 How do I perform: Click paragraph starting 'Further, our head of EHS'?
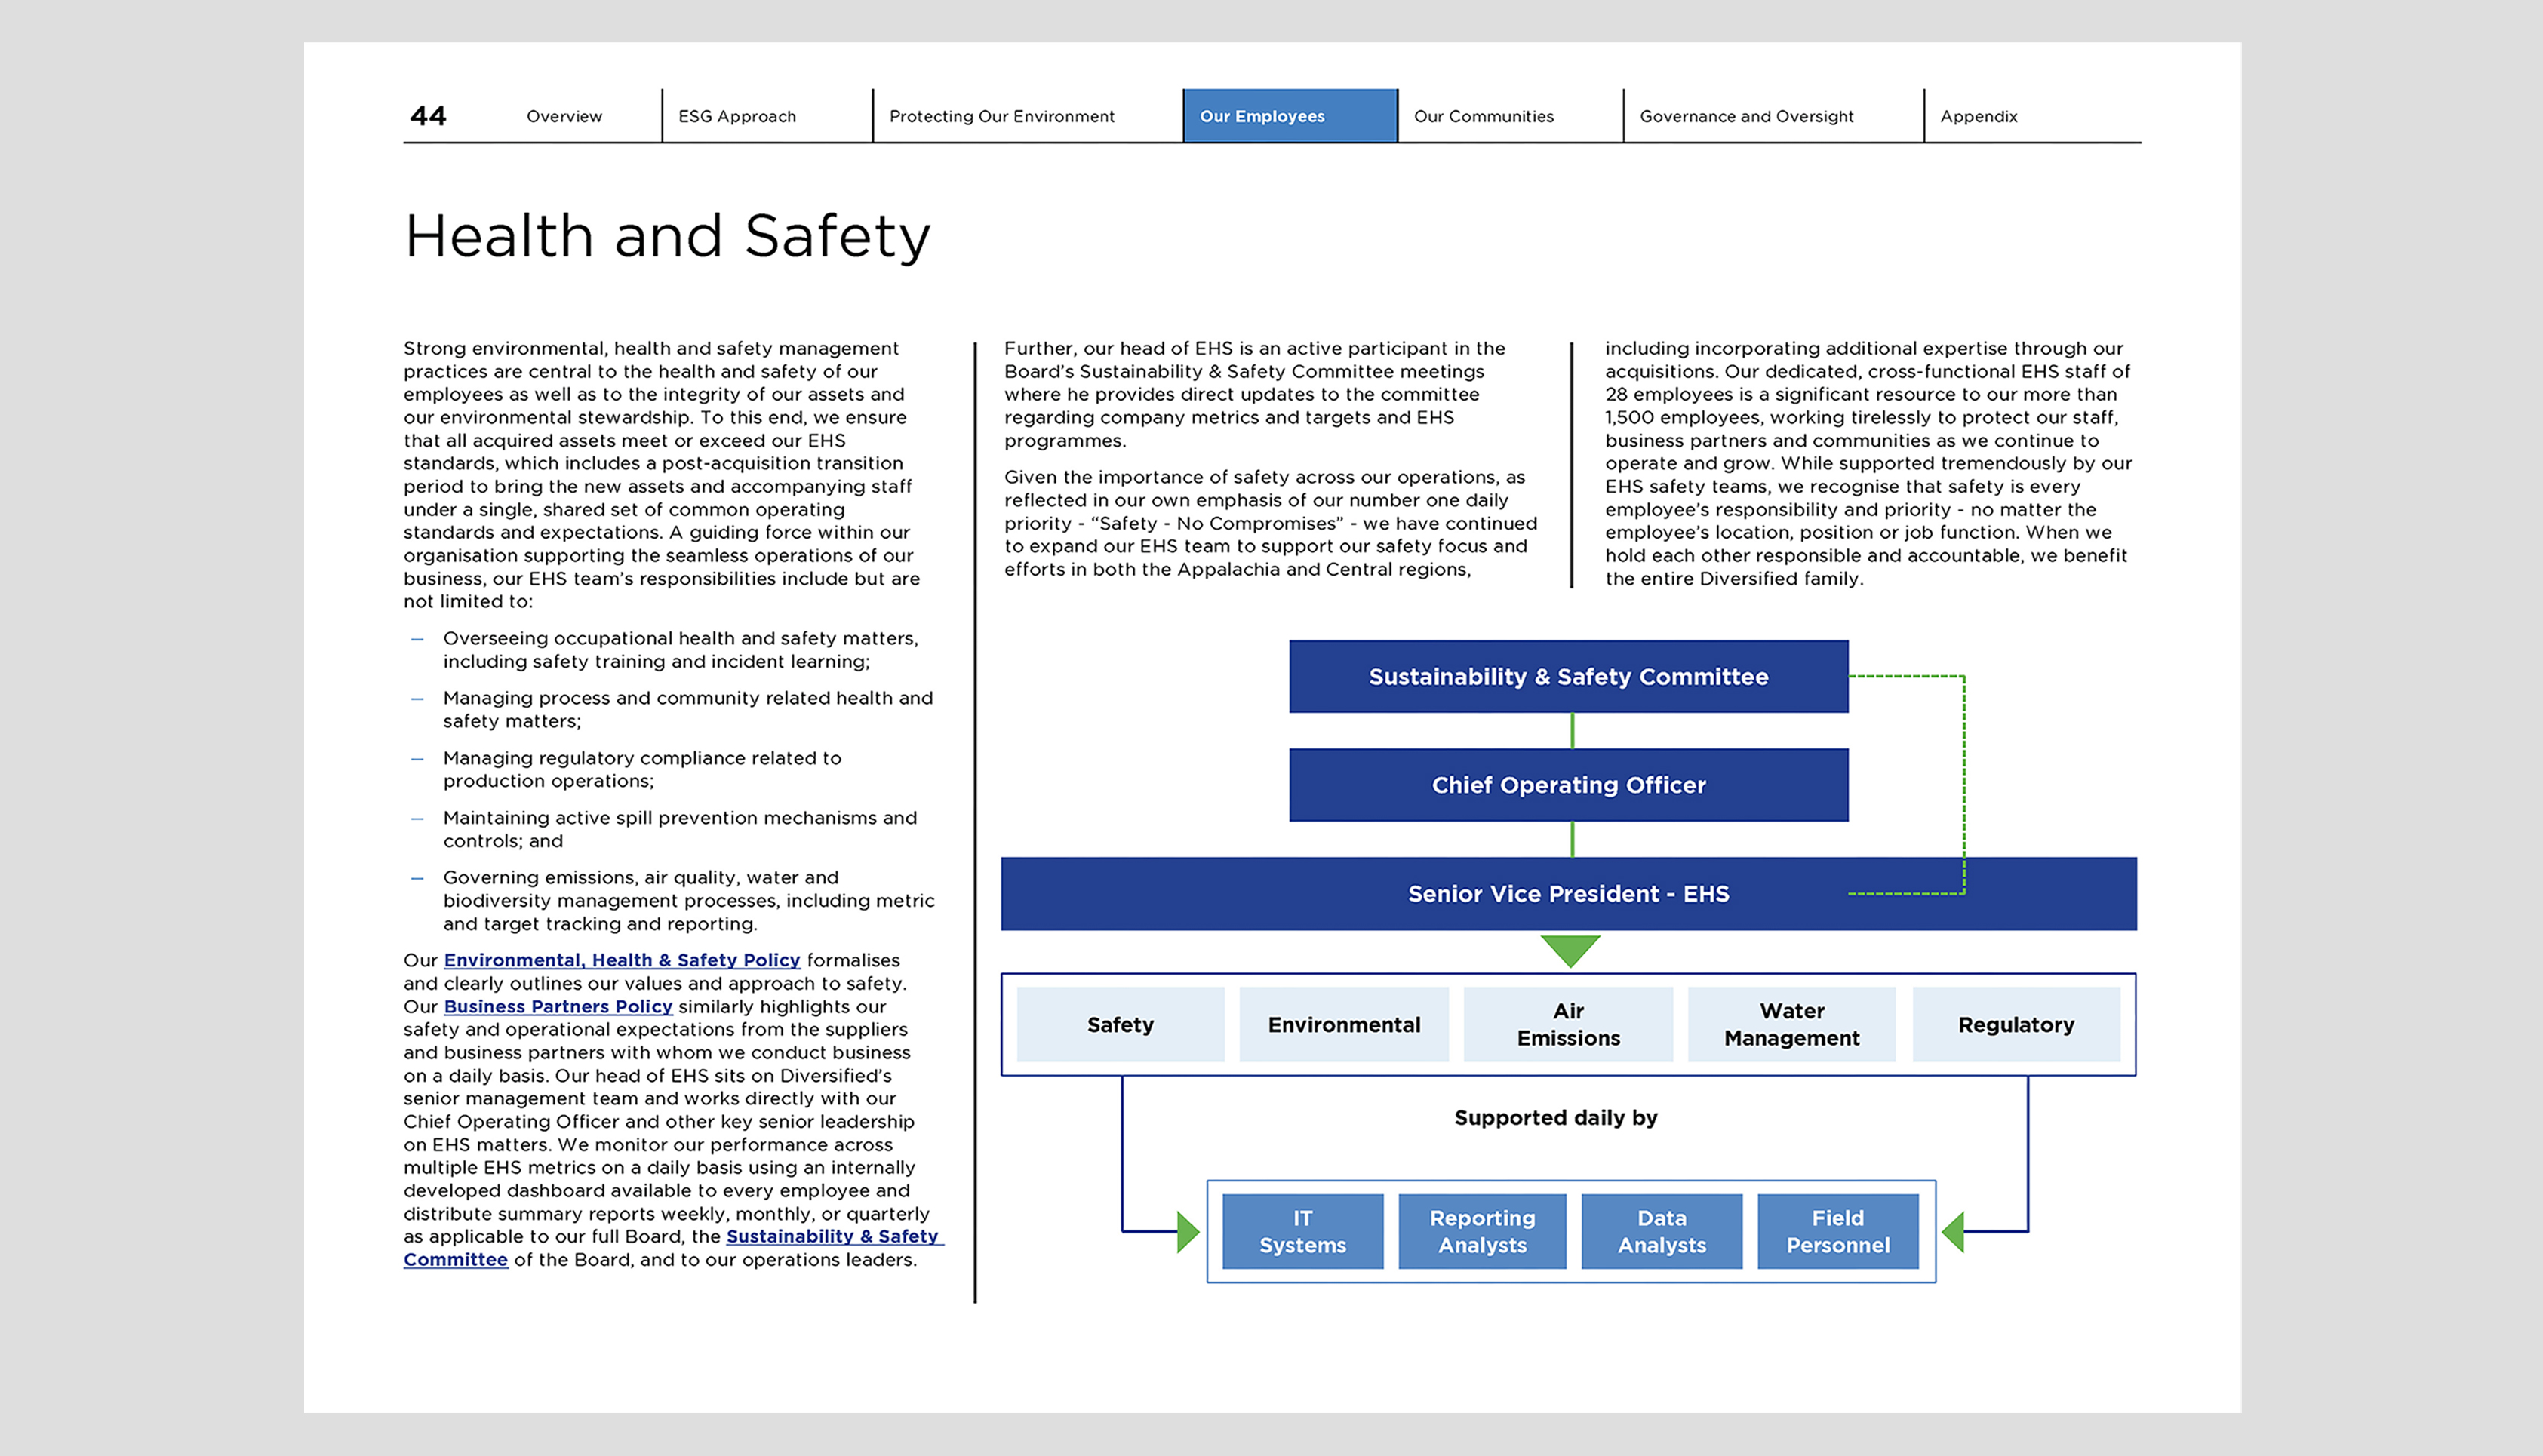point(1254,394)
